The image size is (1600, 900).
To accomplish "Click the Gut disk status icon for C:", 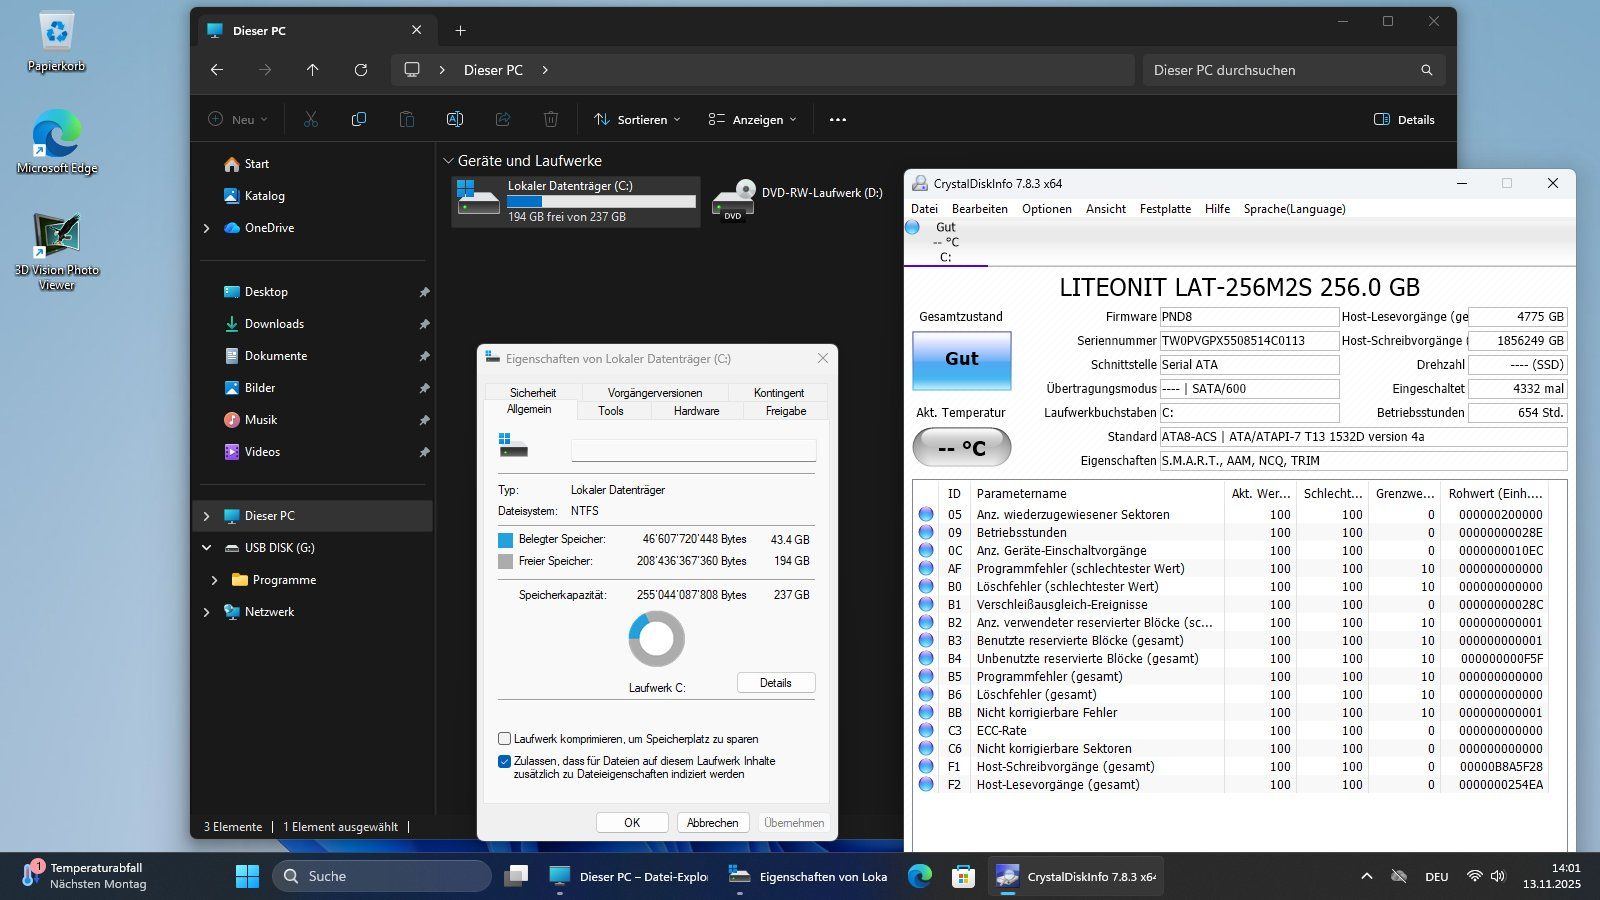I will 912,227.
